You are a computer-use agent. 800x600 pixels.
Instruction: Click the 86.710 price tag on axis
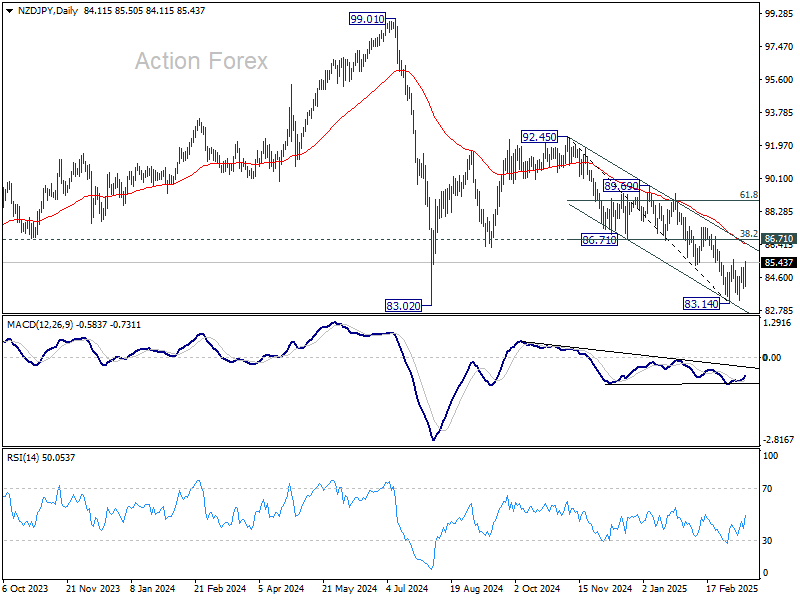pyautogui.click(x=779, y=238)
